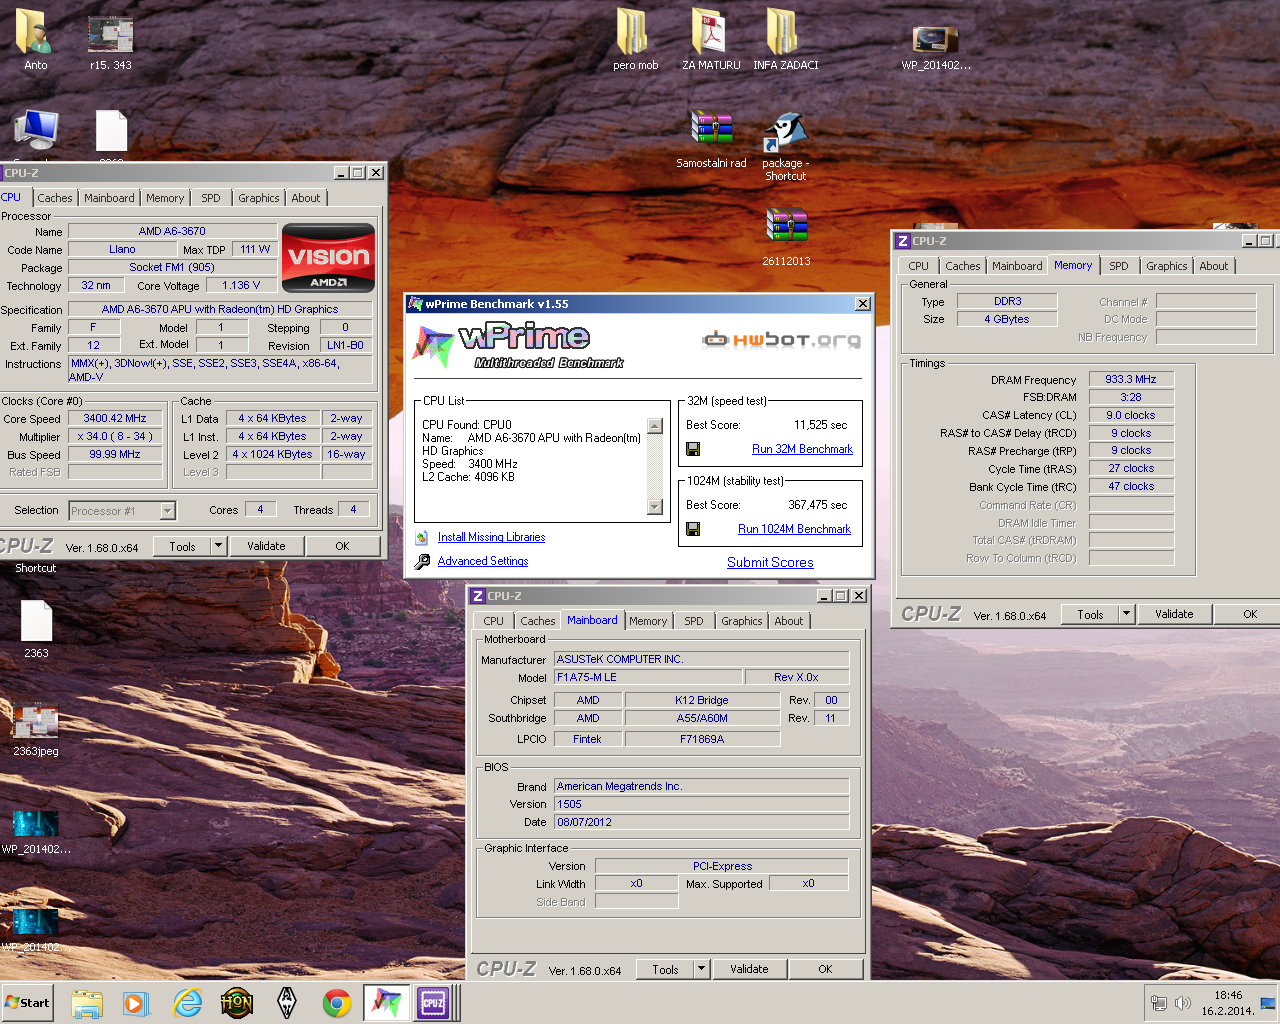1280x1024 pixels.
Task: Switch to wPrime taskbar button
Action: 386,1003
